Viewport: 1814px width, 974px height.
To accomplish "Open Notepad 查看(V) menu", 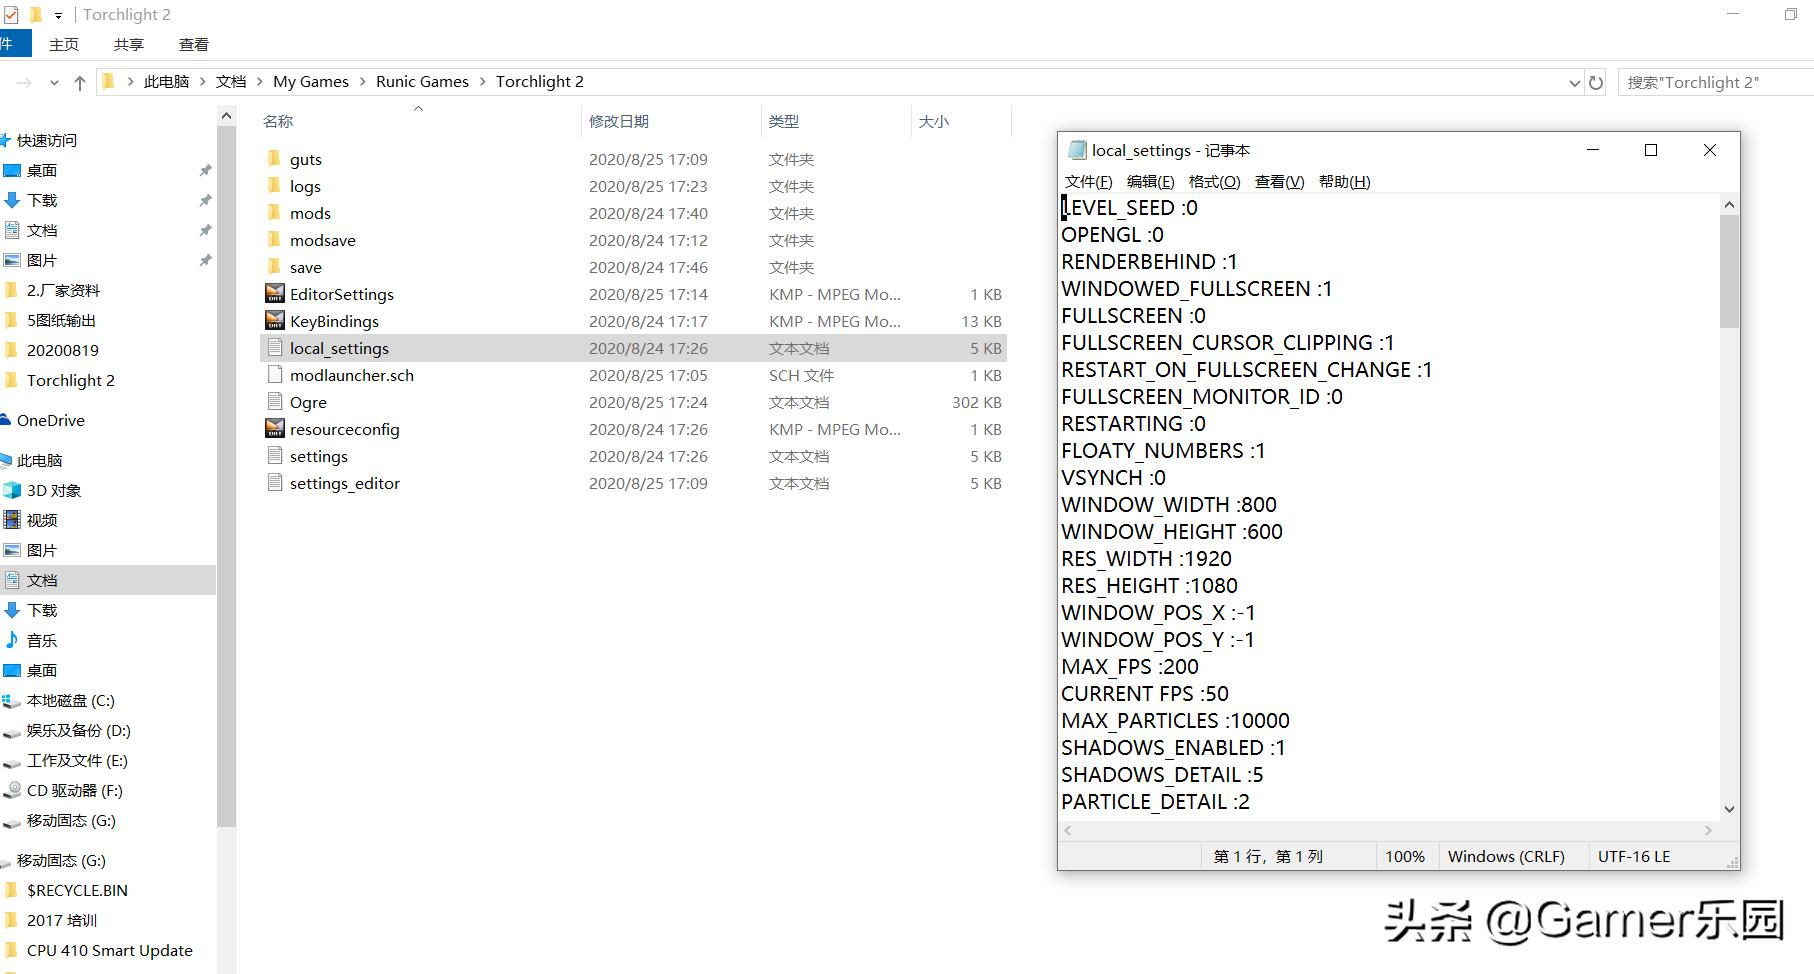I will click(x=1279, y=181).
